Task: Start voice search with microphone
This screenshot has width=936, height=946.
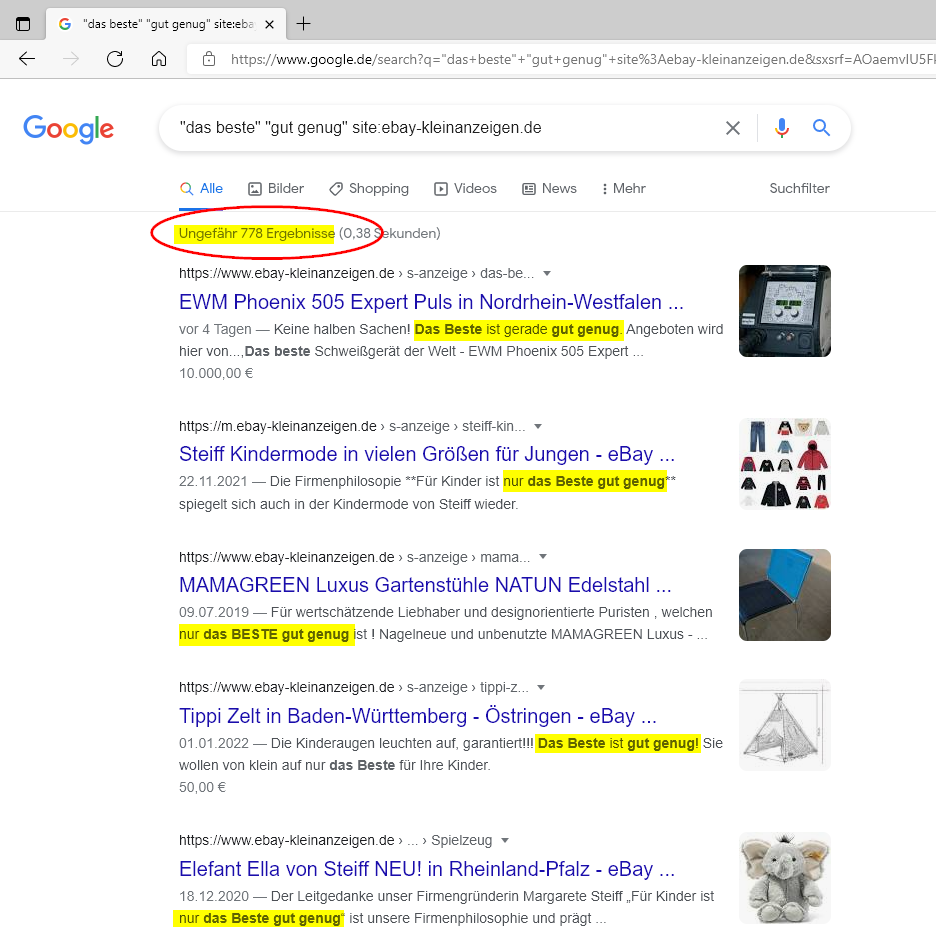Action: pyautogui.click(x=782, y=128)
